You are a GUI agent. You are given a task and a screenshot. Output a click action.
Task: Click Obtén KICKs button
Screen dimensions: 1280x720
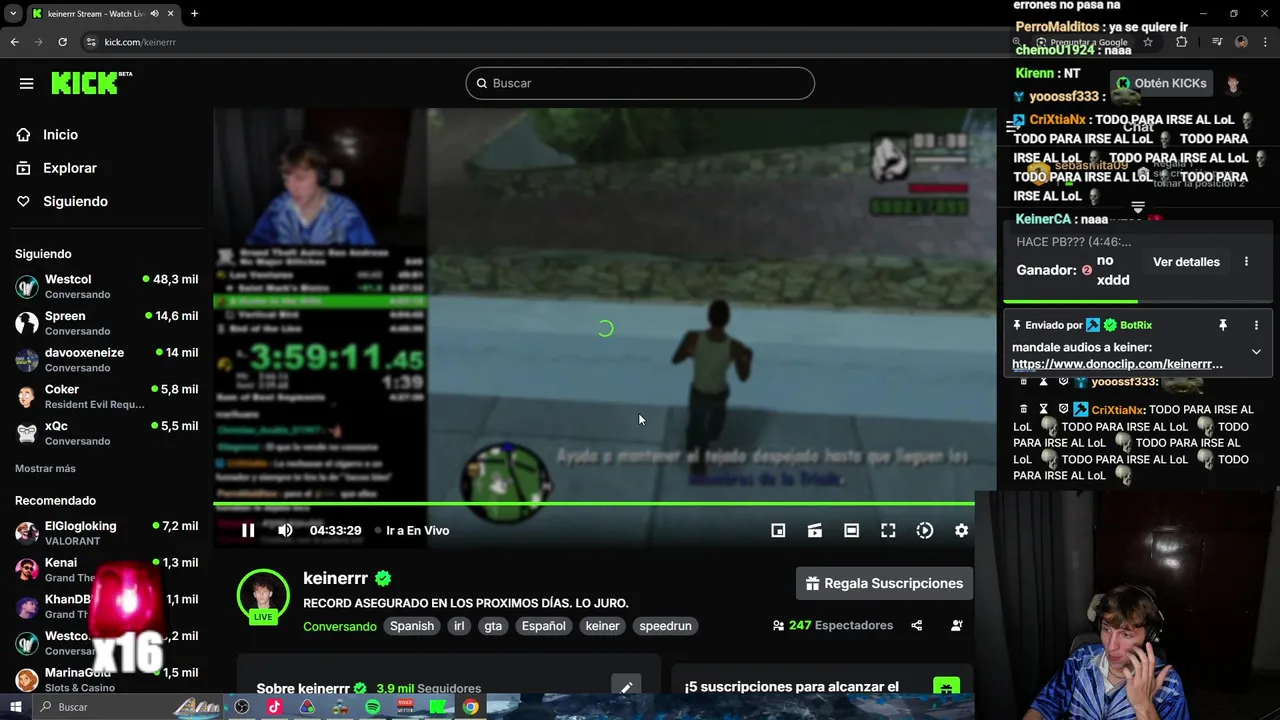tap(1161, 83)
